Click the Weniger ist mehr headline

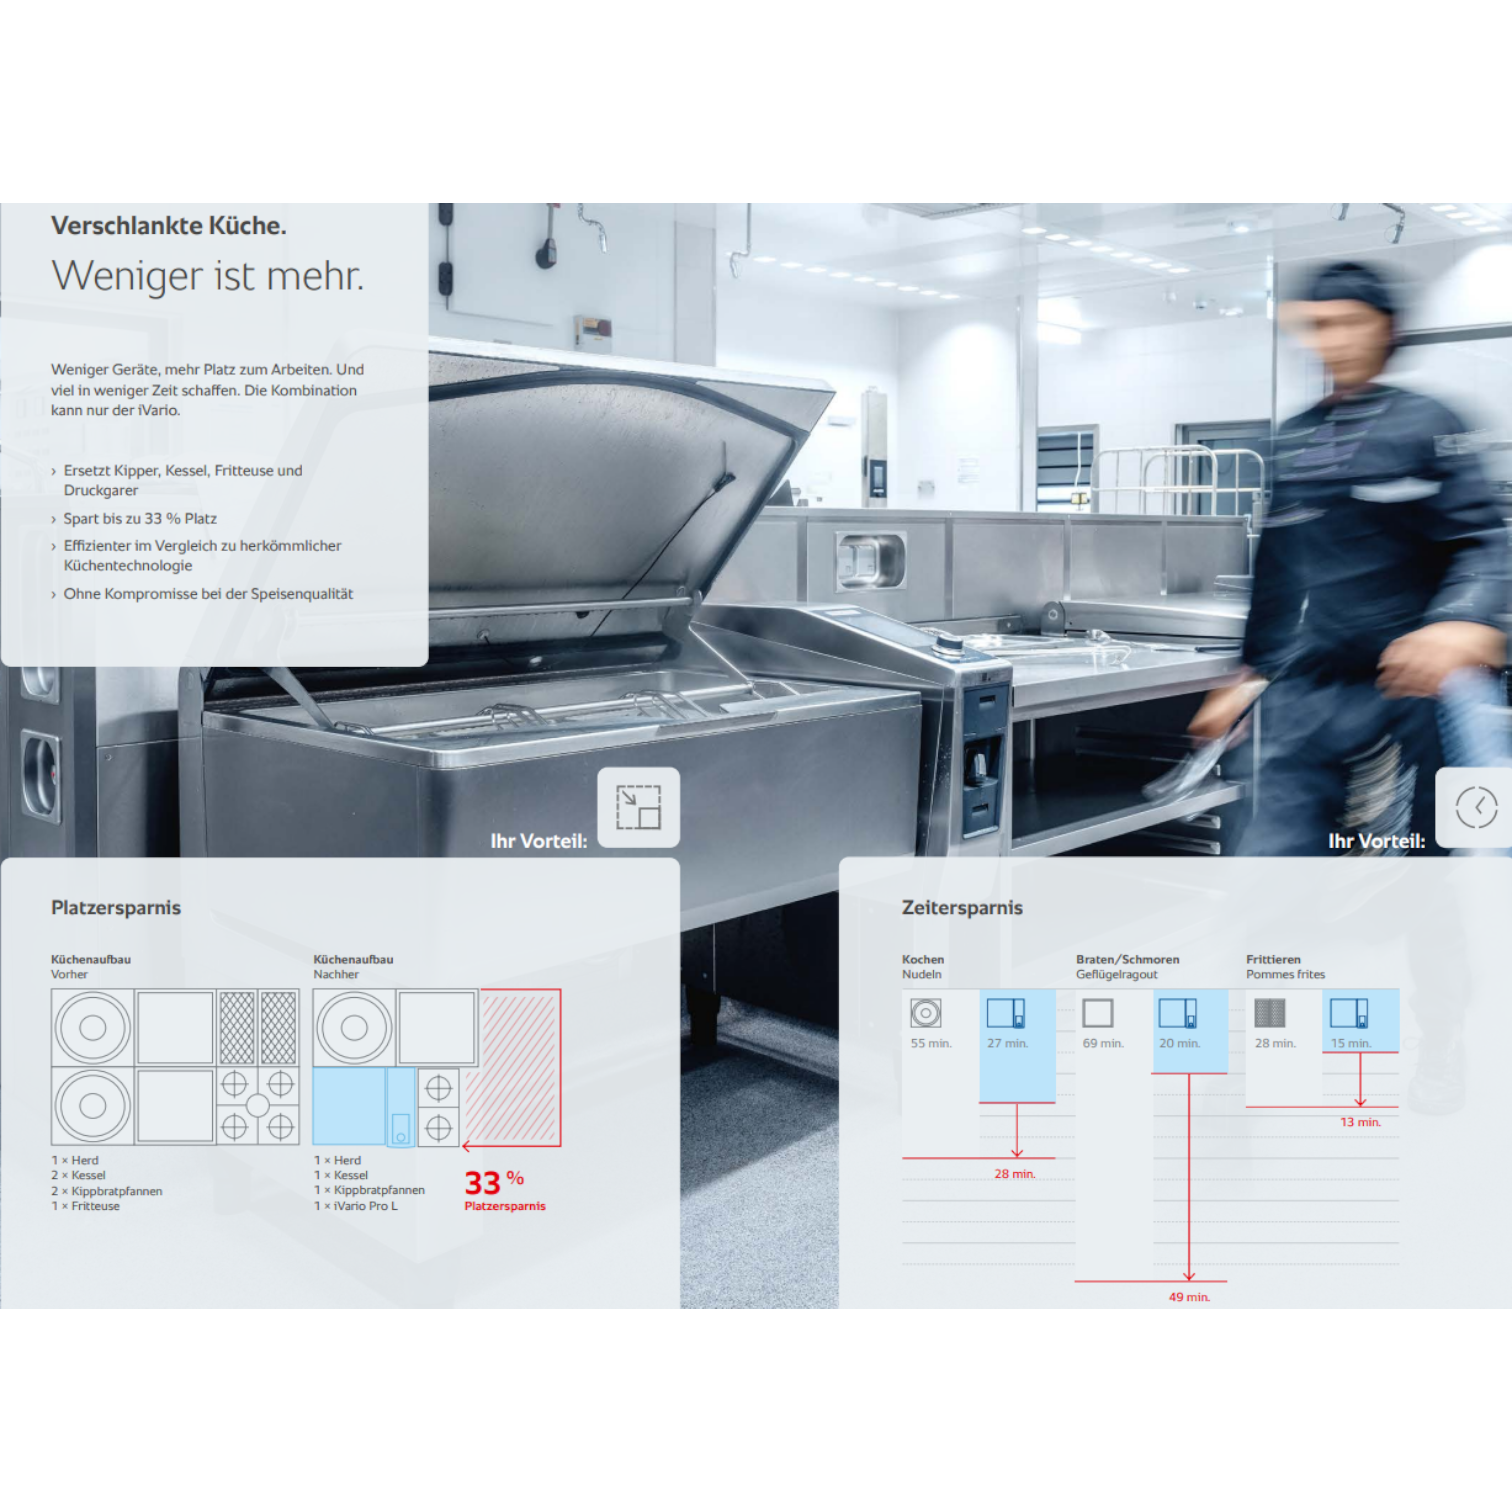click(x=208, y=276)
